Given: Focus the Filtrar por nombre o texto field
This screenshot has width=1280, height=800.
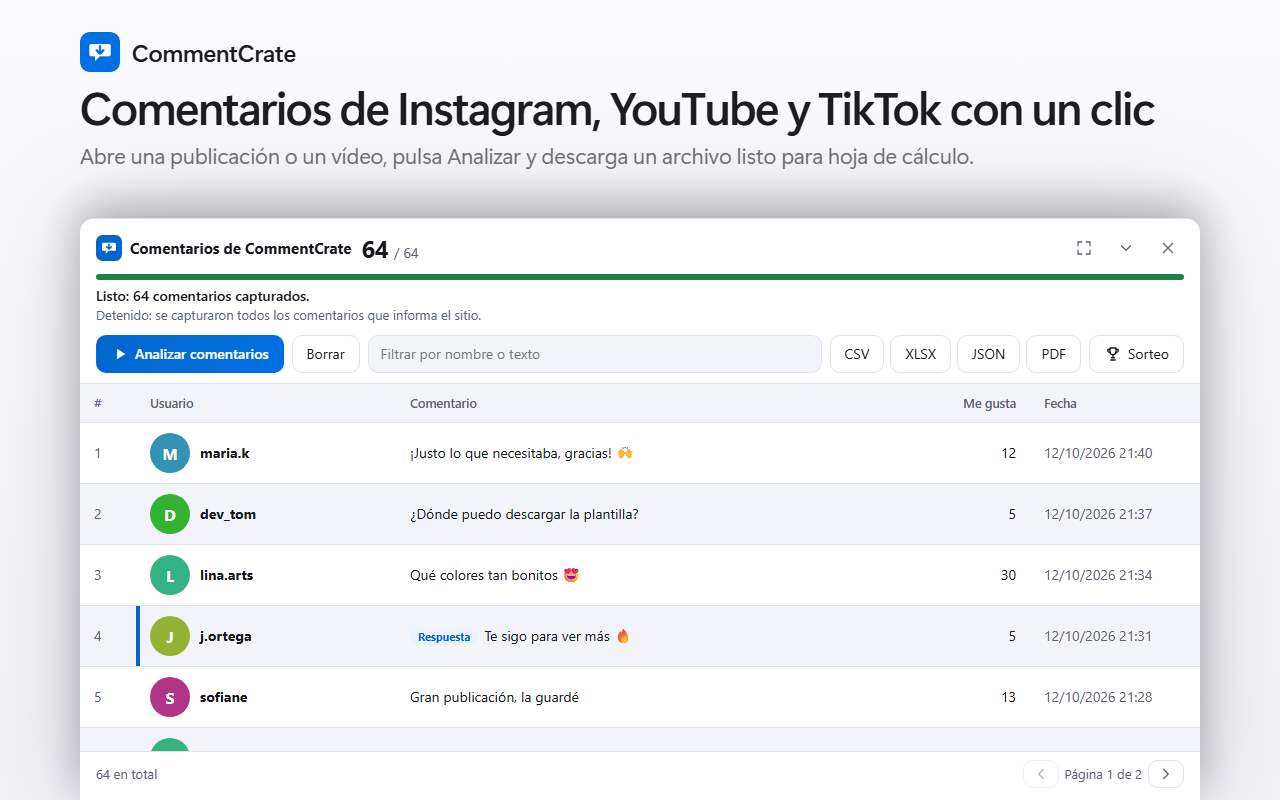Looking at the screenshot, I should tap(595, 354).
